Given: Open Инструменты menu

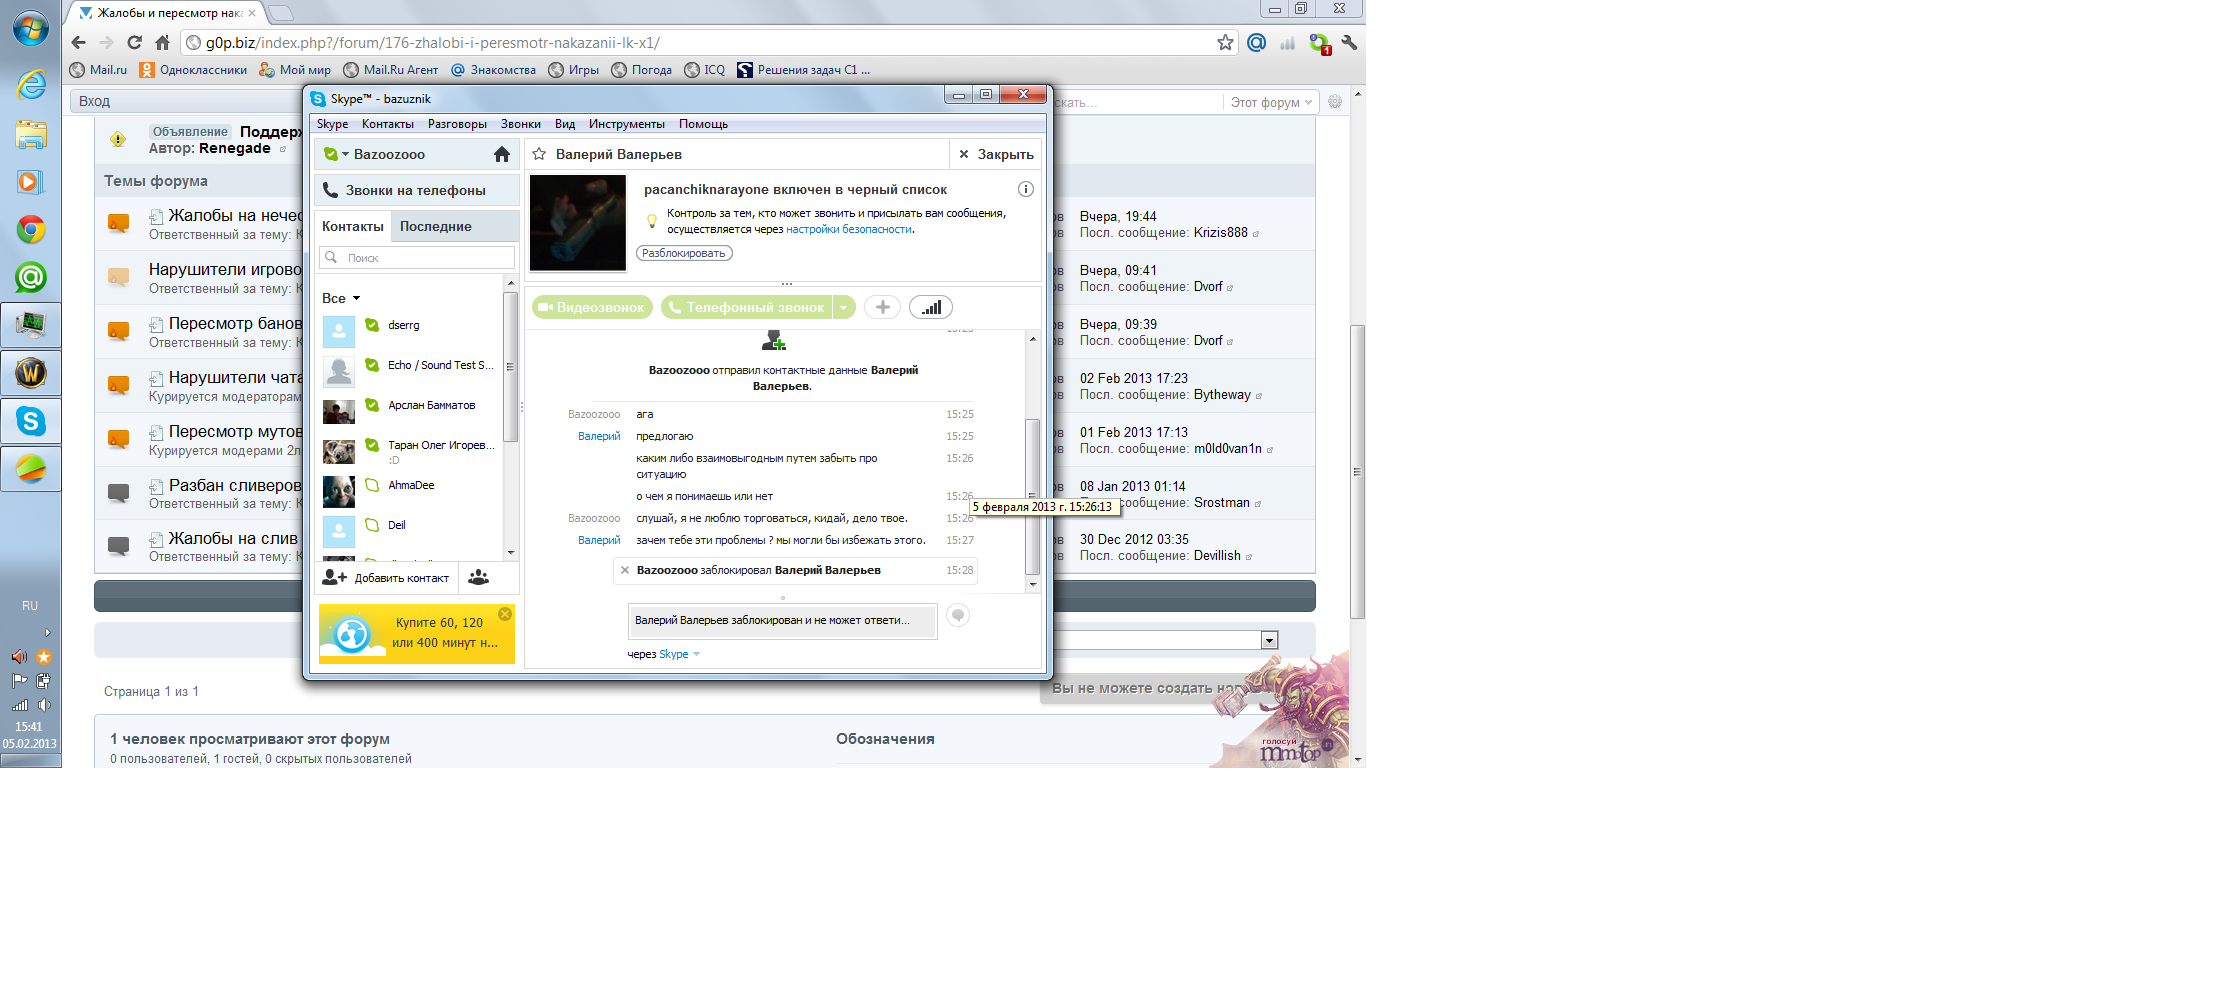Looking at the screenshot, I should pos(627,124).
